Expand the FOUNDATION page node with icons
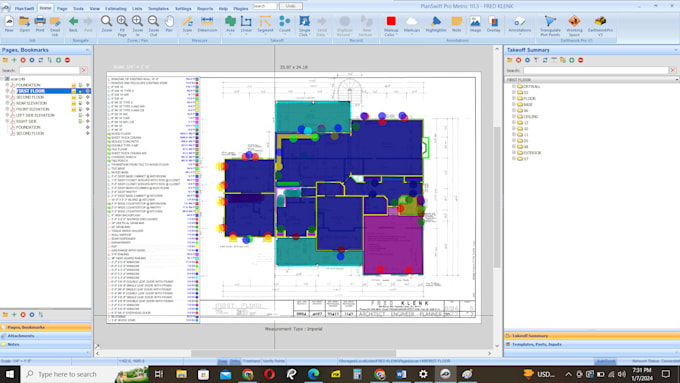 pos(7,85)
